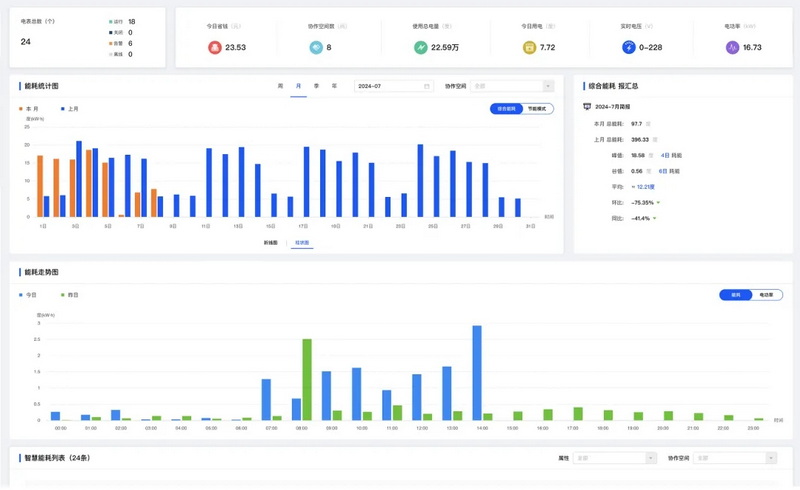Click the 2024-7月简报 presentation icon
This screenshot has width=800, height=490.
point(586,106)
